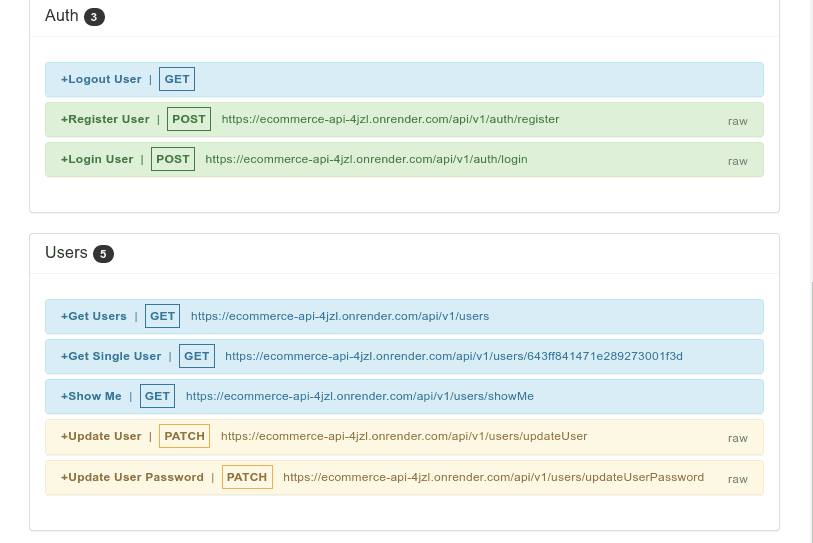Viewport: 813px width, 543px height.
Task: Click raw label on Register User row
Action: (737, 121)
